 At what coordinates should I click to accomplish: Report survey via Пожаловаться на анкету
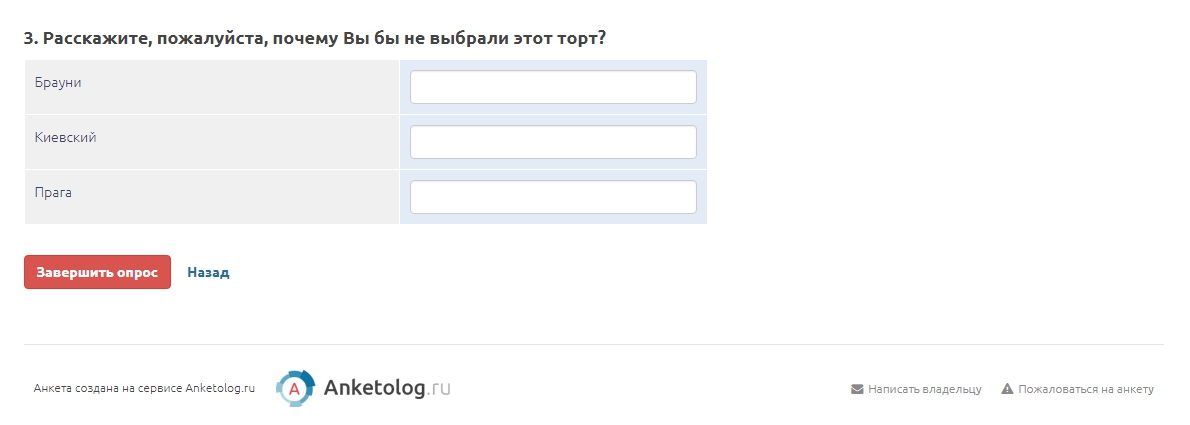pyautogui.click(x=1085, y=389)
